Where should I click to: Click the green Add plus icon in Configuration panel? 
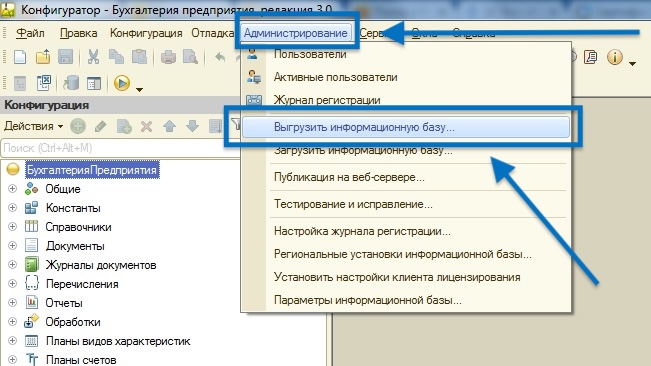click(x=78, y=126)
